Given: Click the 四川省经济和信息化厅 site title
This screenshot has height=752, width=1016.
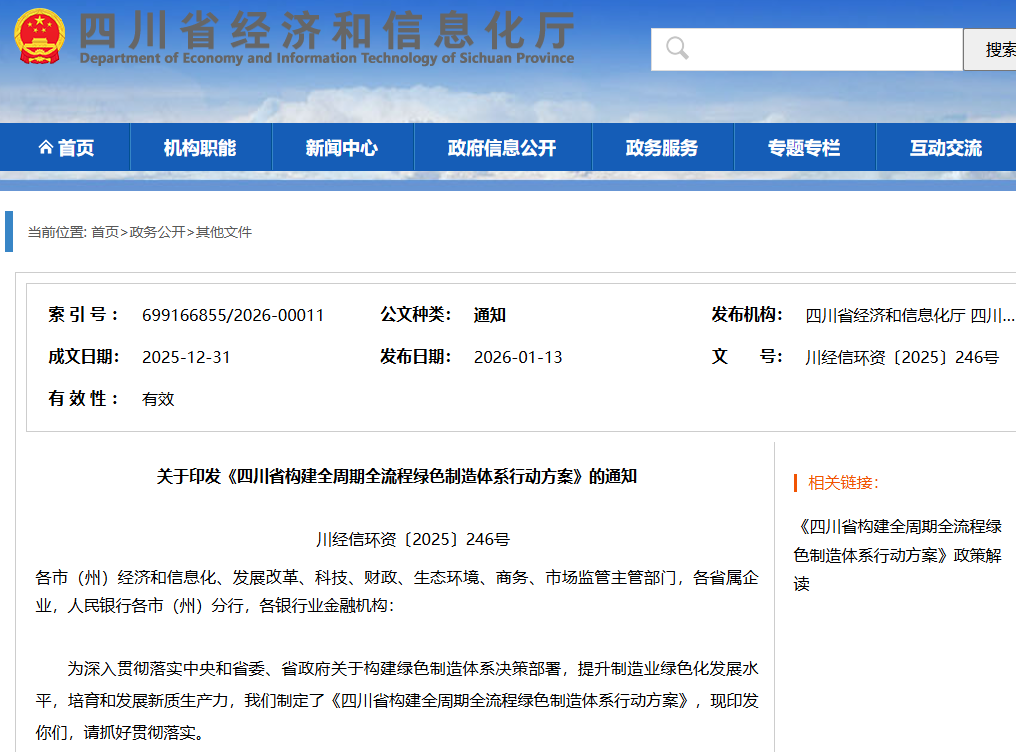Looking at the screenshot, I should (326, 33).
